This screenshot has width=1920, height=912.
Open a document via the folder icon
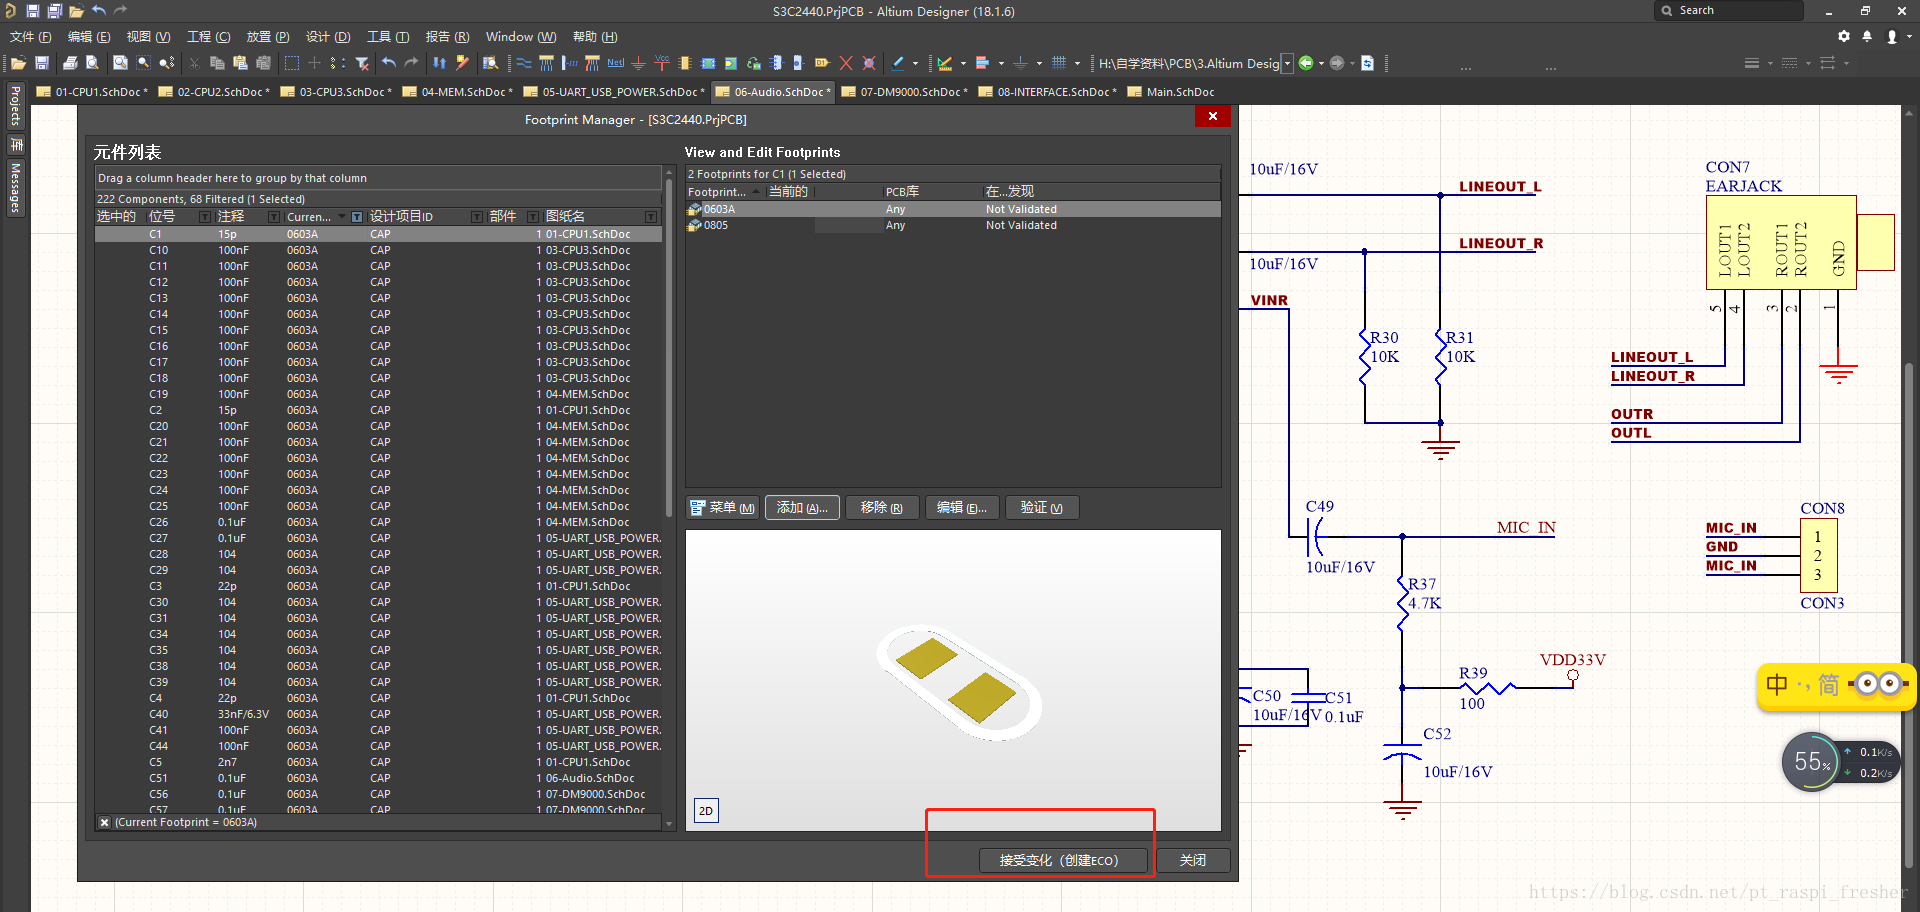tap(18, 63)
